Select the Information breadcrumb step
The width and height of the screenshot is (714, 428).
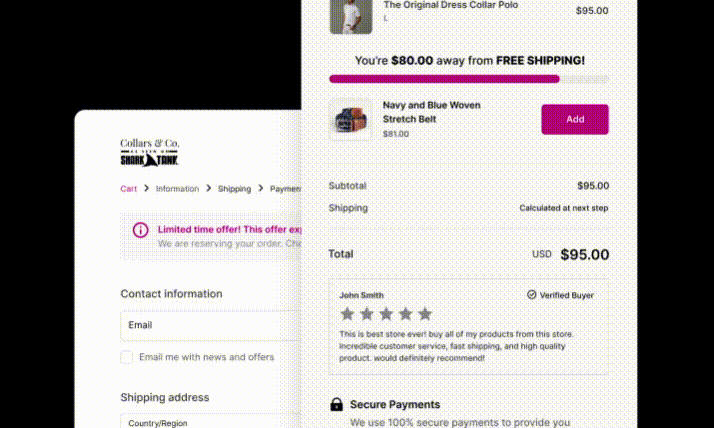pos(177,189)
